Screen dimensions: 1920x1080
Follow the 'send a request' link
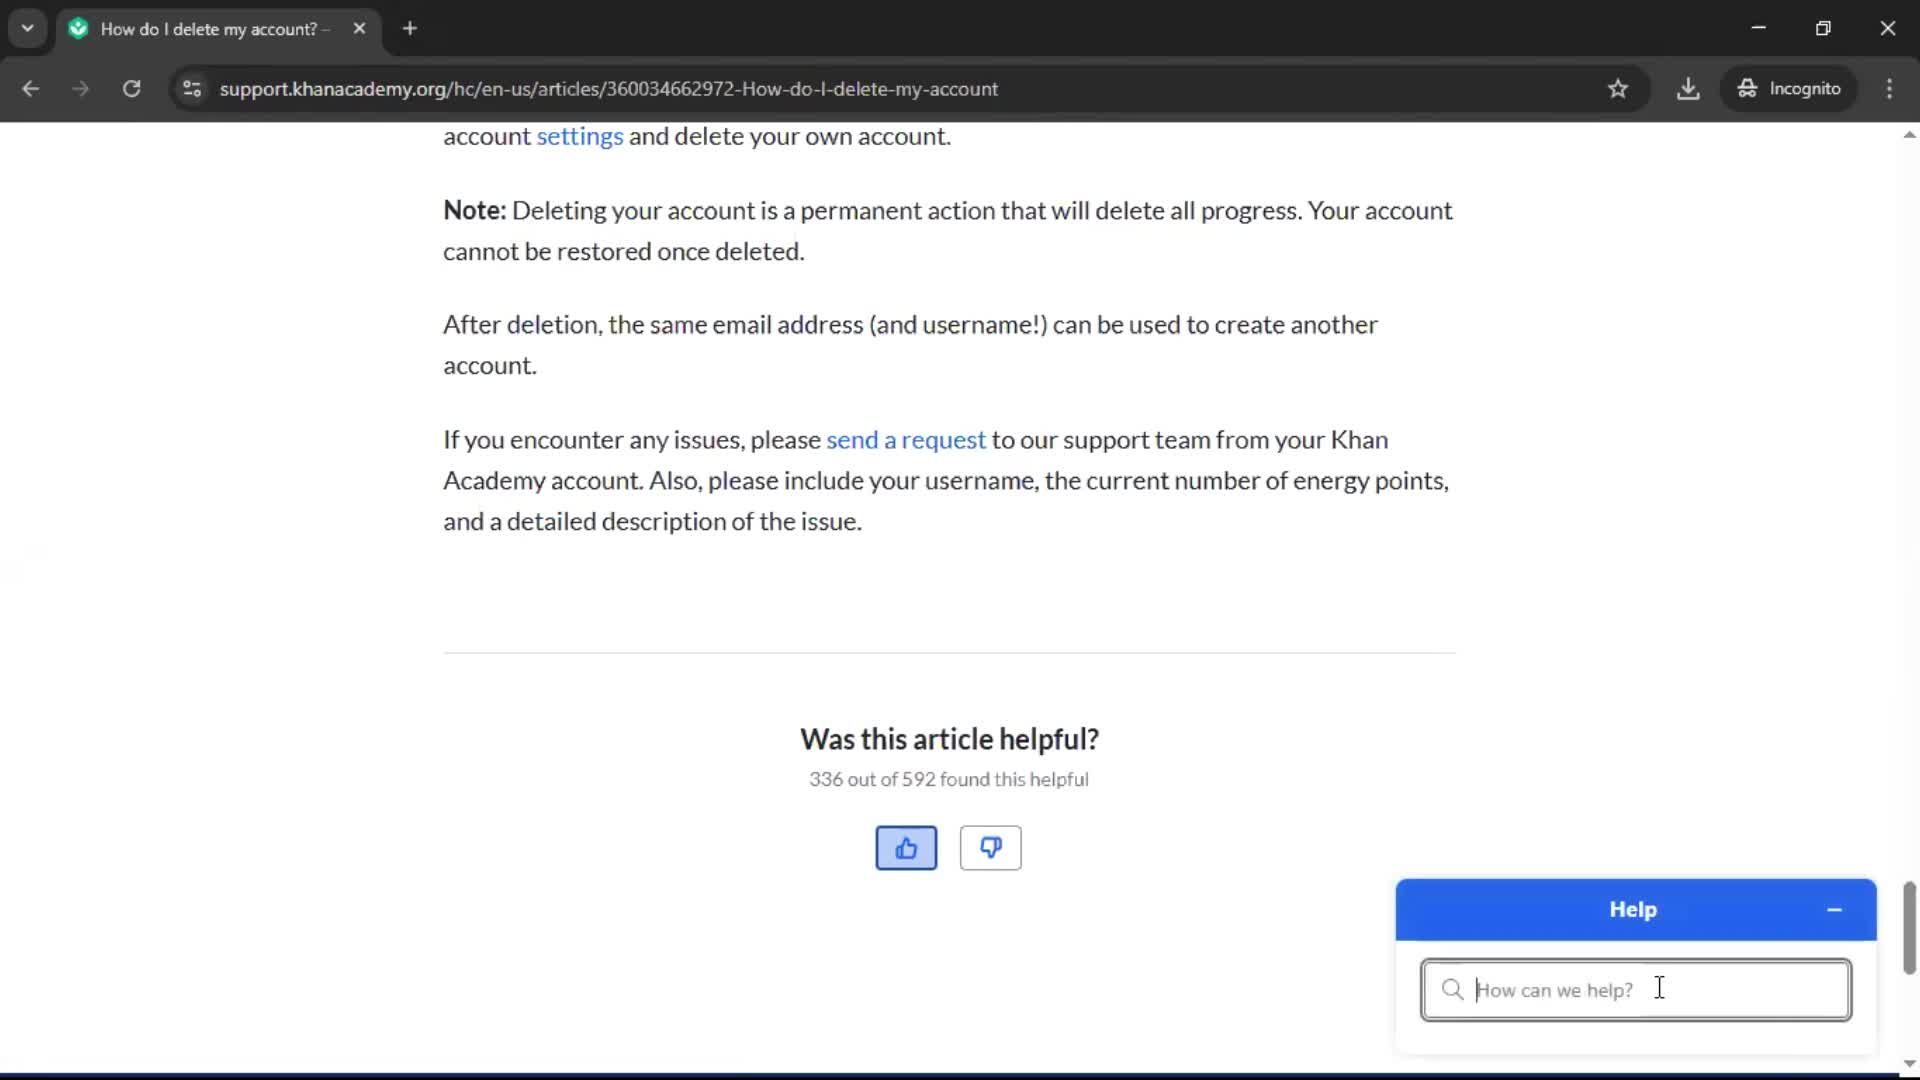[906, 440]
